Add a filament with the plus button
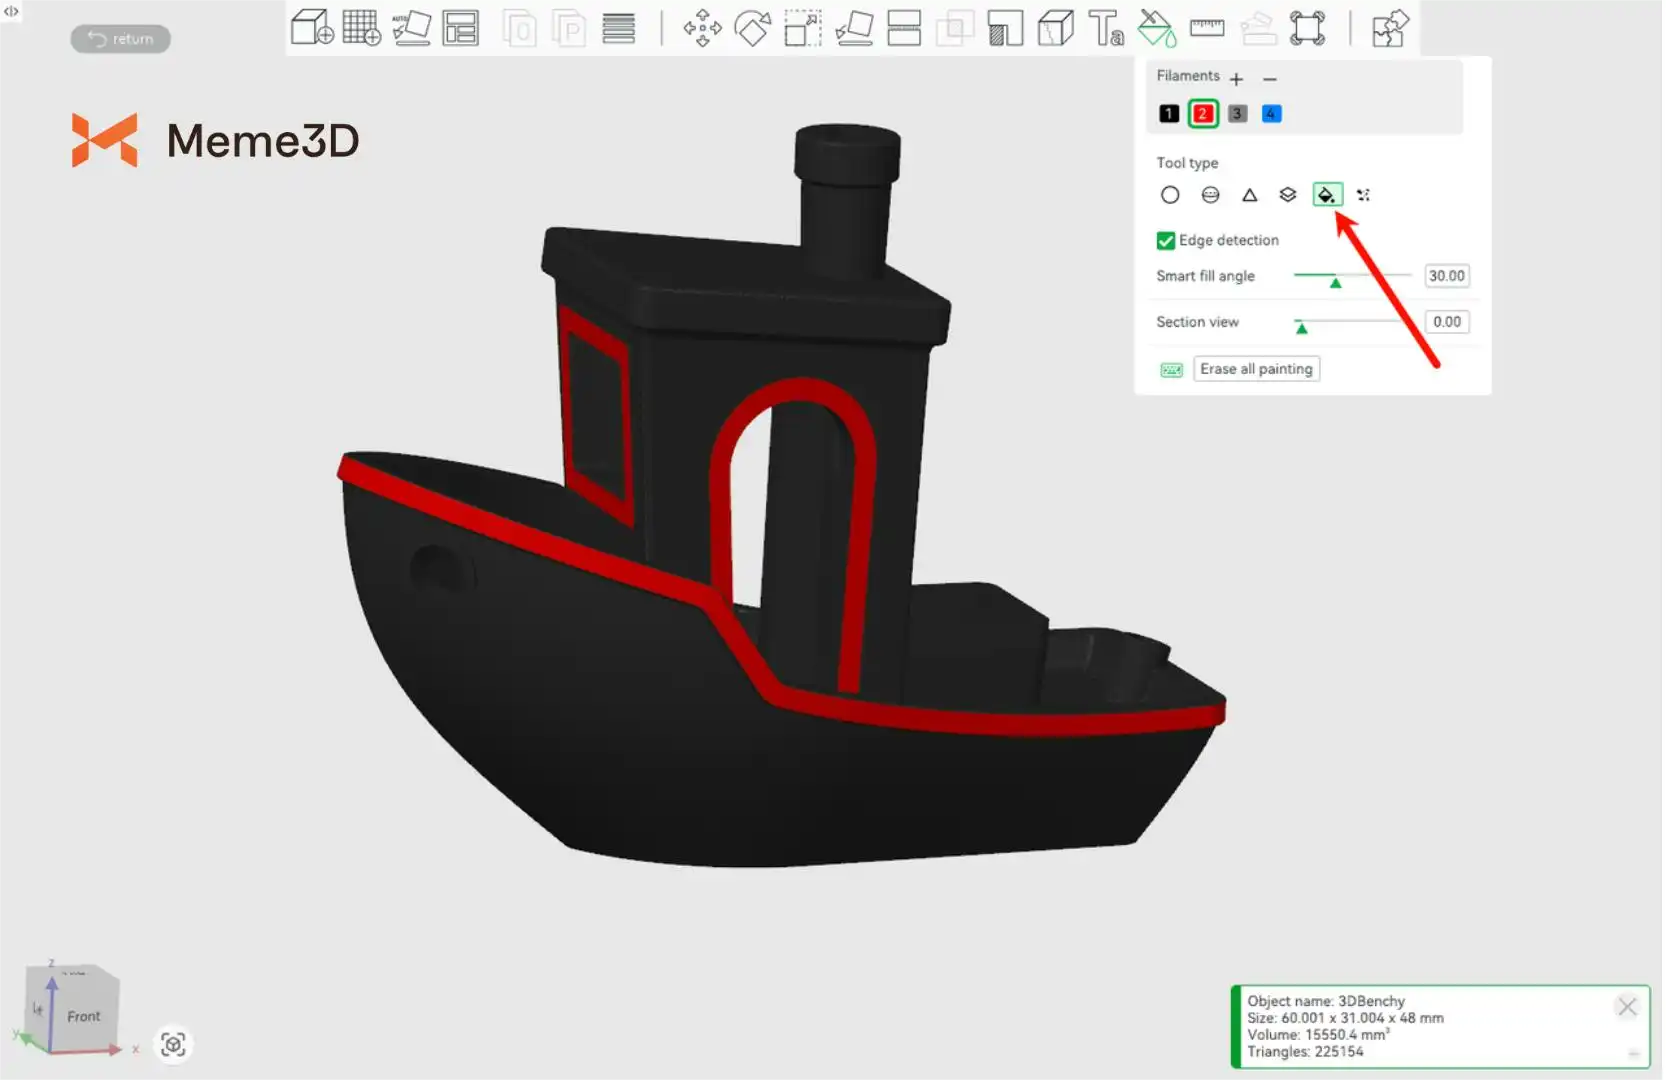1666x1080 pixels. [1237, 79]
